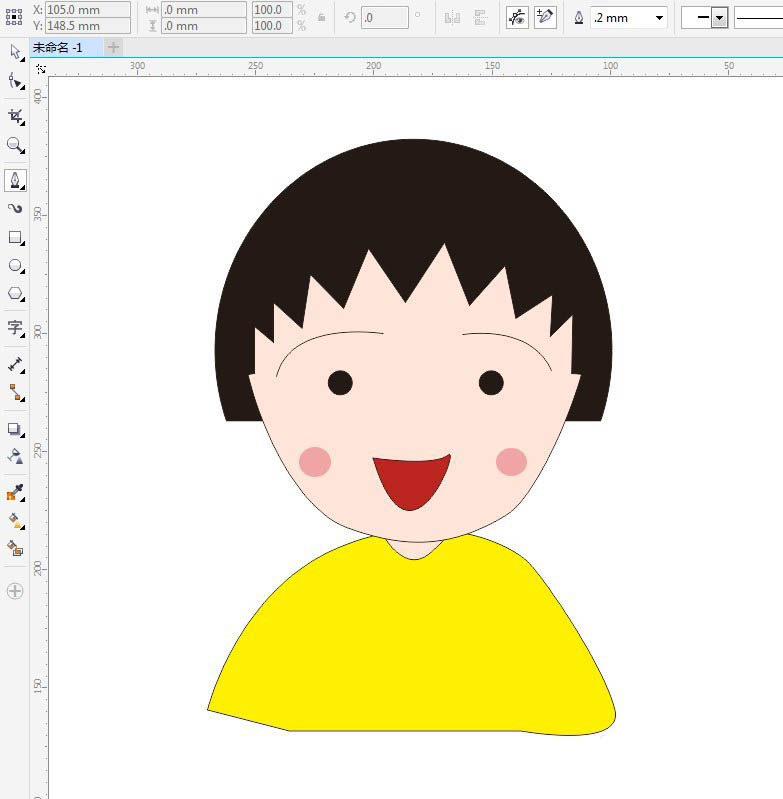Image resolution: width=783 pixels, height=799 pixels.
Task: Select the Pick tool arrow
Action: coord(14,51)
